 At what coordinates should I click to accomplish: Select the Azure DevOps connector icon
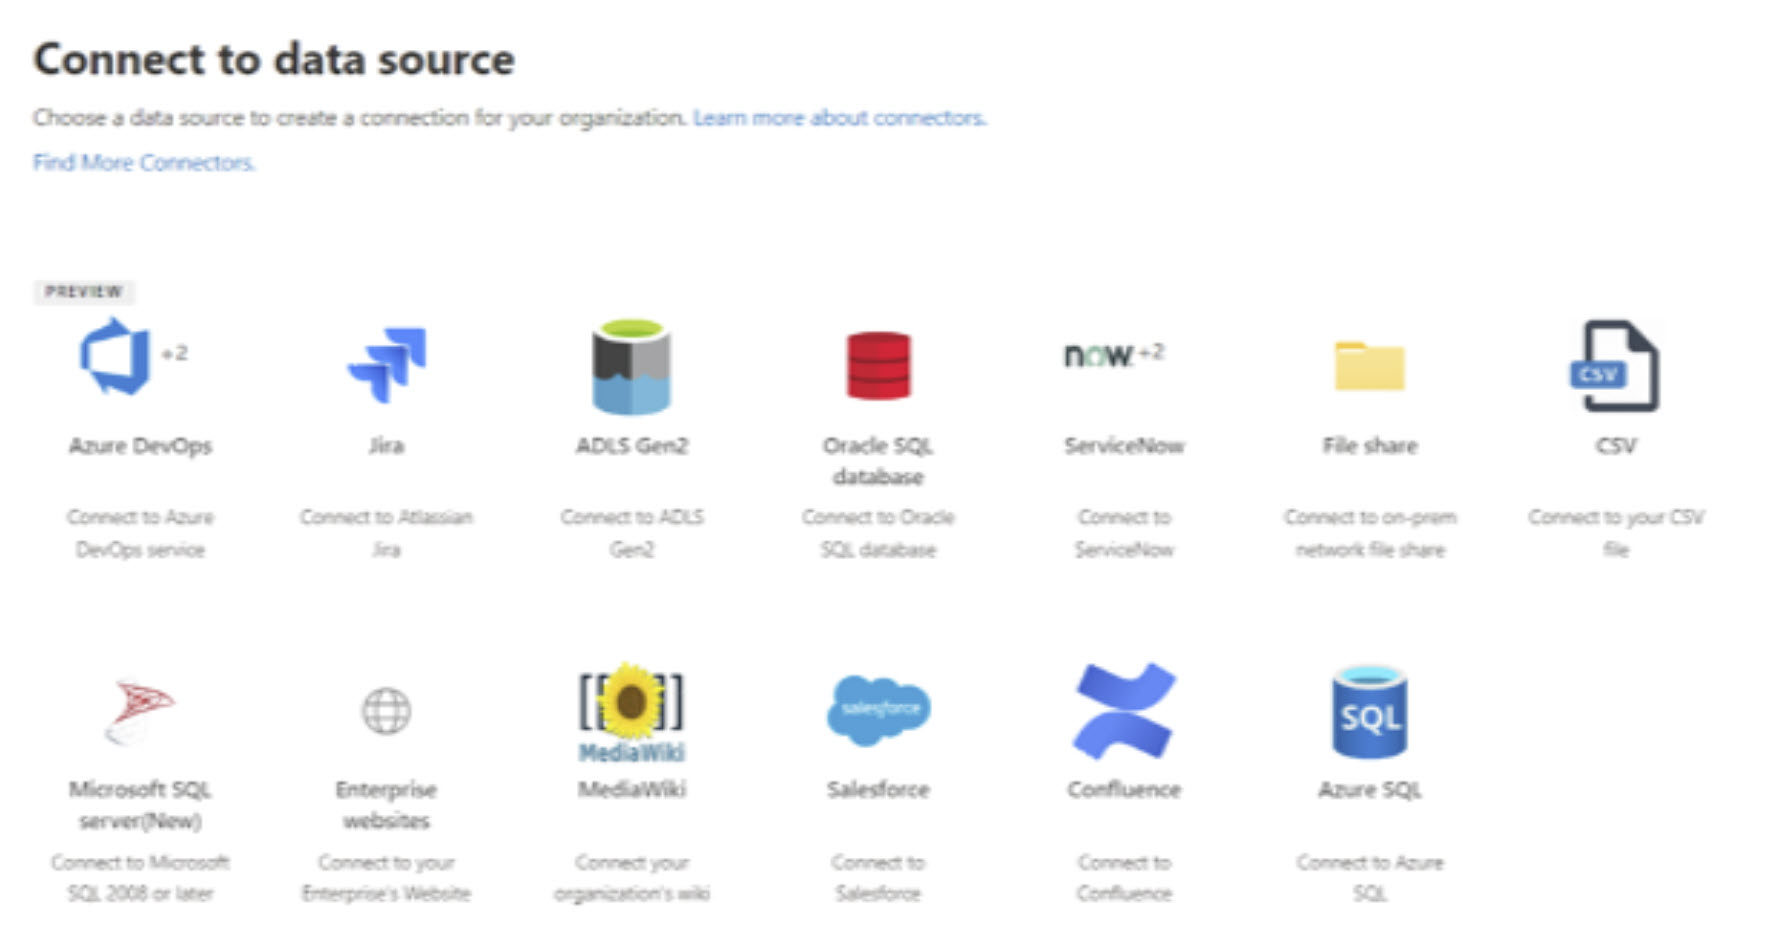(x=115, y=357)
